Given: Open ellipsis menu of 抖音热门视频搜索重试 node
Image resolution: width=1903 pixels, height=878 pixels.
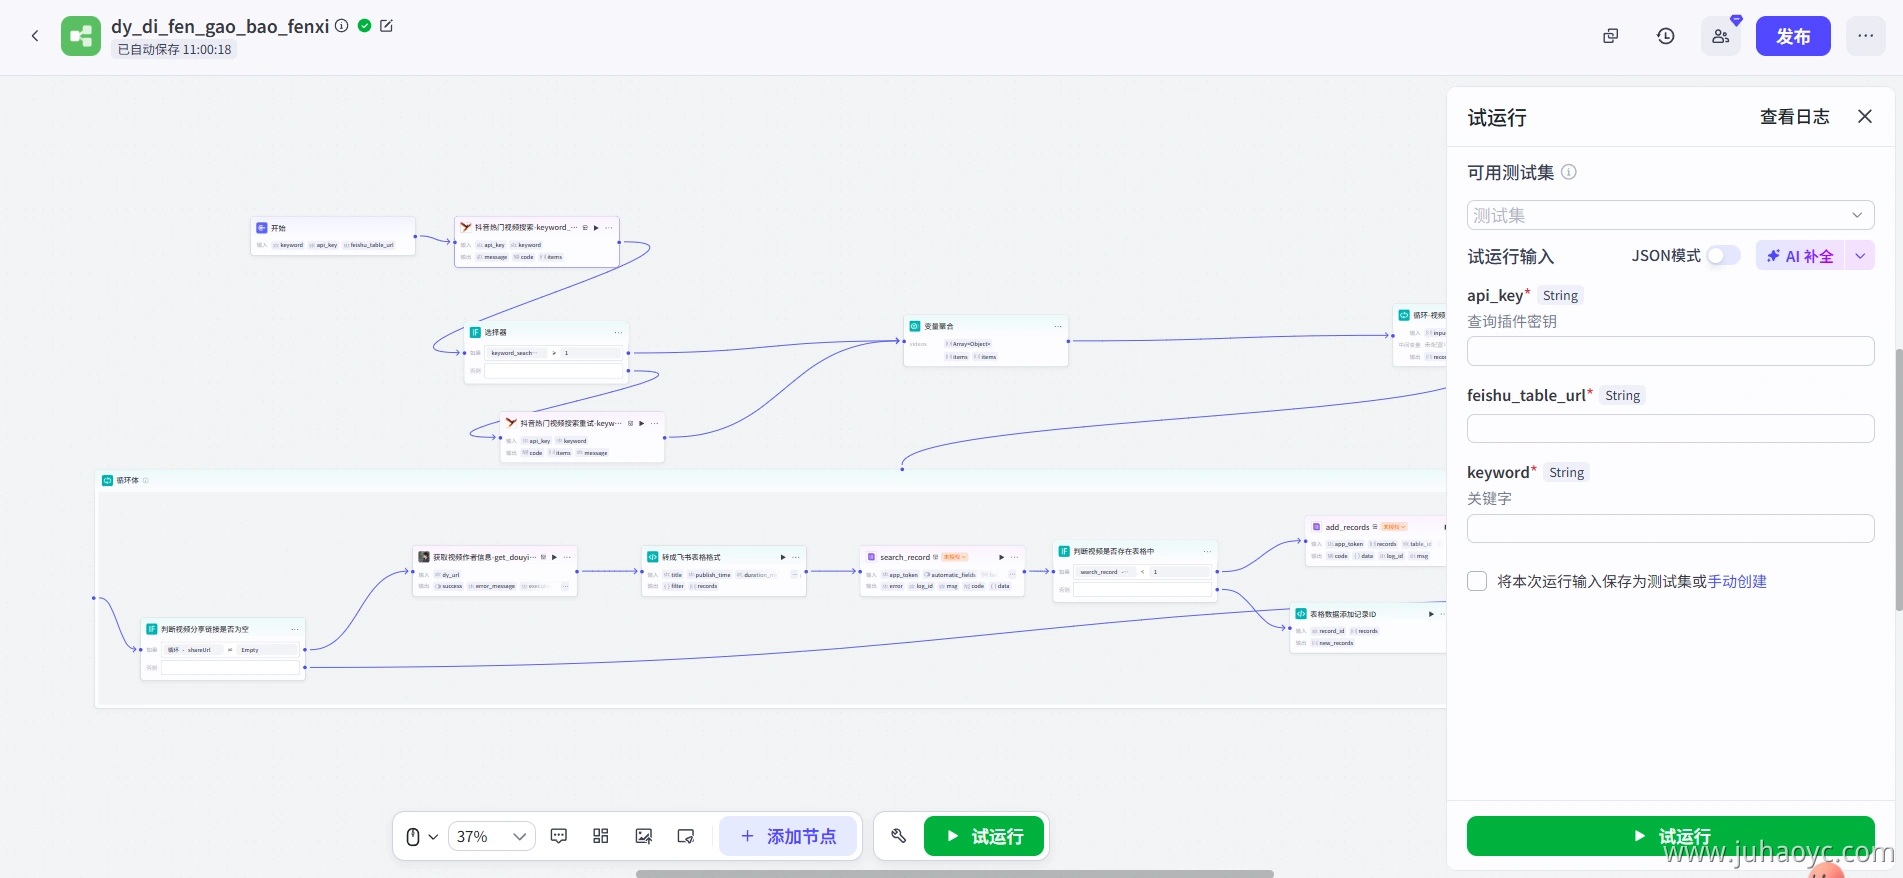Looking at the screenshot, I should coord(655,423).
